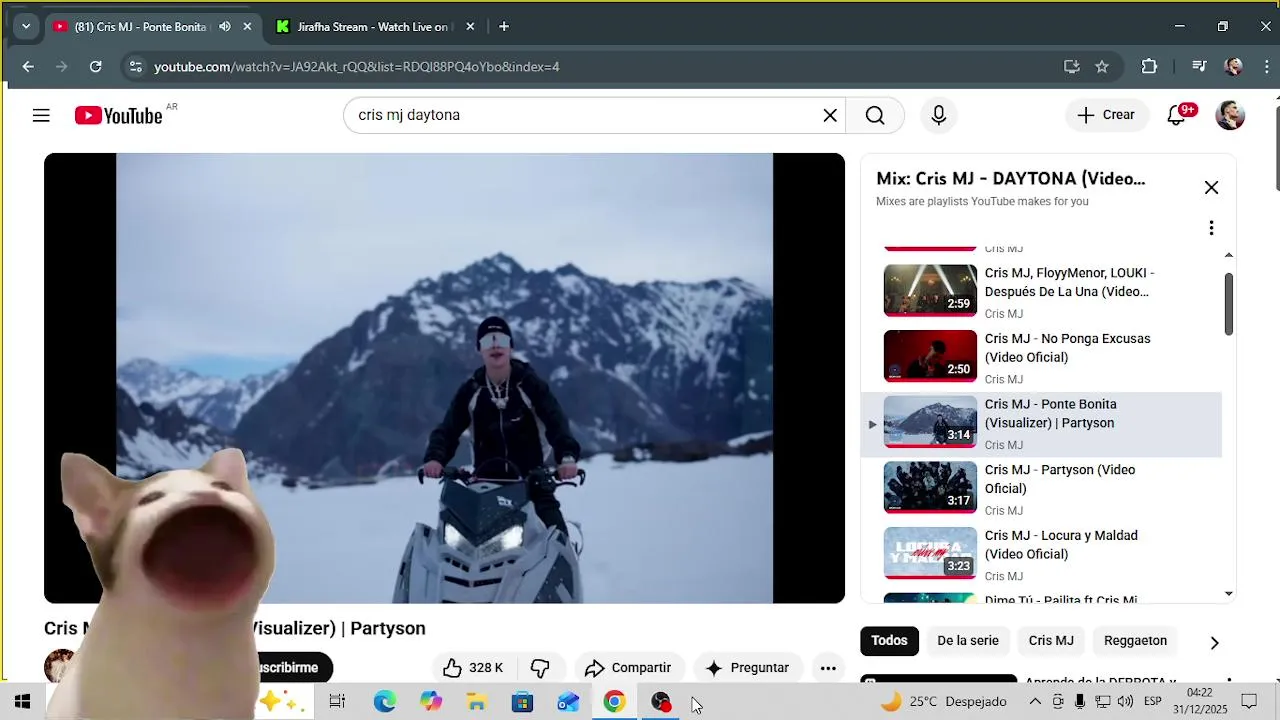This screenshot has height=720, width=1280.
Task: Open the Chrome three-dot menu
Action: 1267,67
